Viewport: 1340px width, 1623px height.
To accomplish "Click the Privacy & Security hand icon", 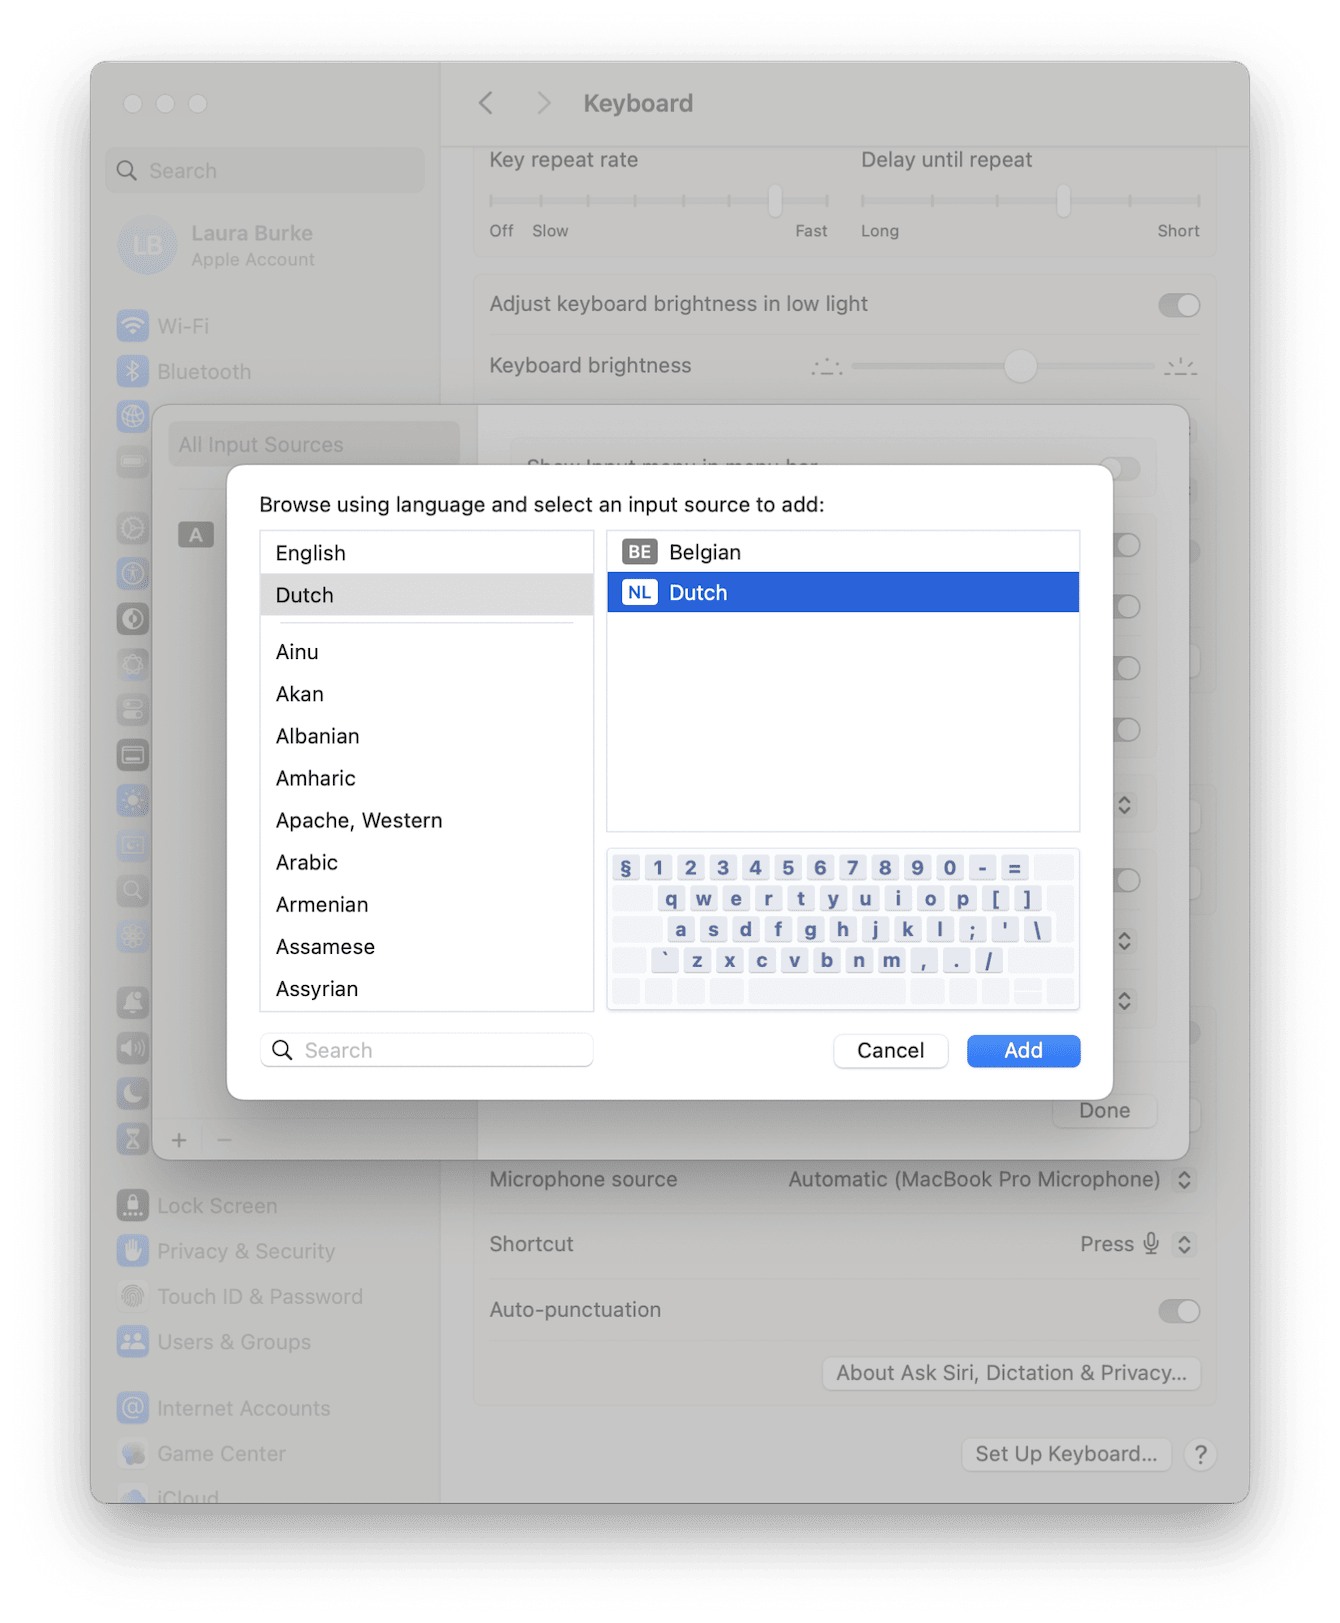I will (132, 1250).
